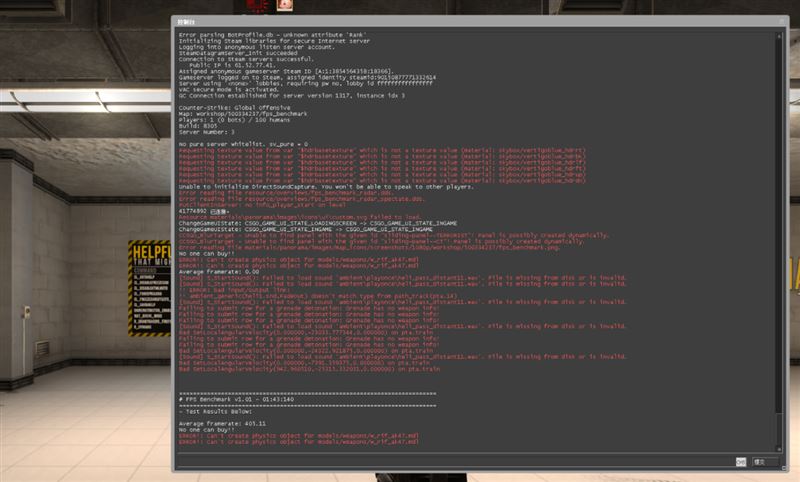Select the "Server Number: 3" line
The width and height of the screenshot is (800, 482).
[x=207, y=132]
